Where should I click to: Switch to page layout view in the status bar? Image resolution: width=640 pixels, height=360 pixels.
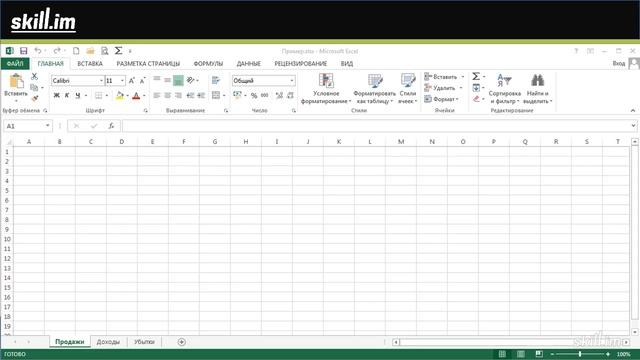point(521,354)
